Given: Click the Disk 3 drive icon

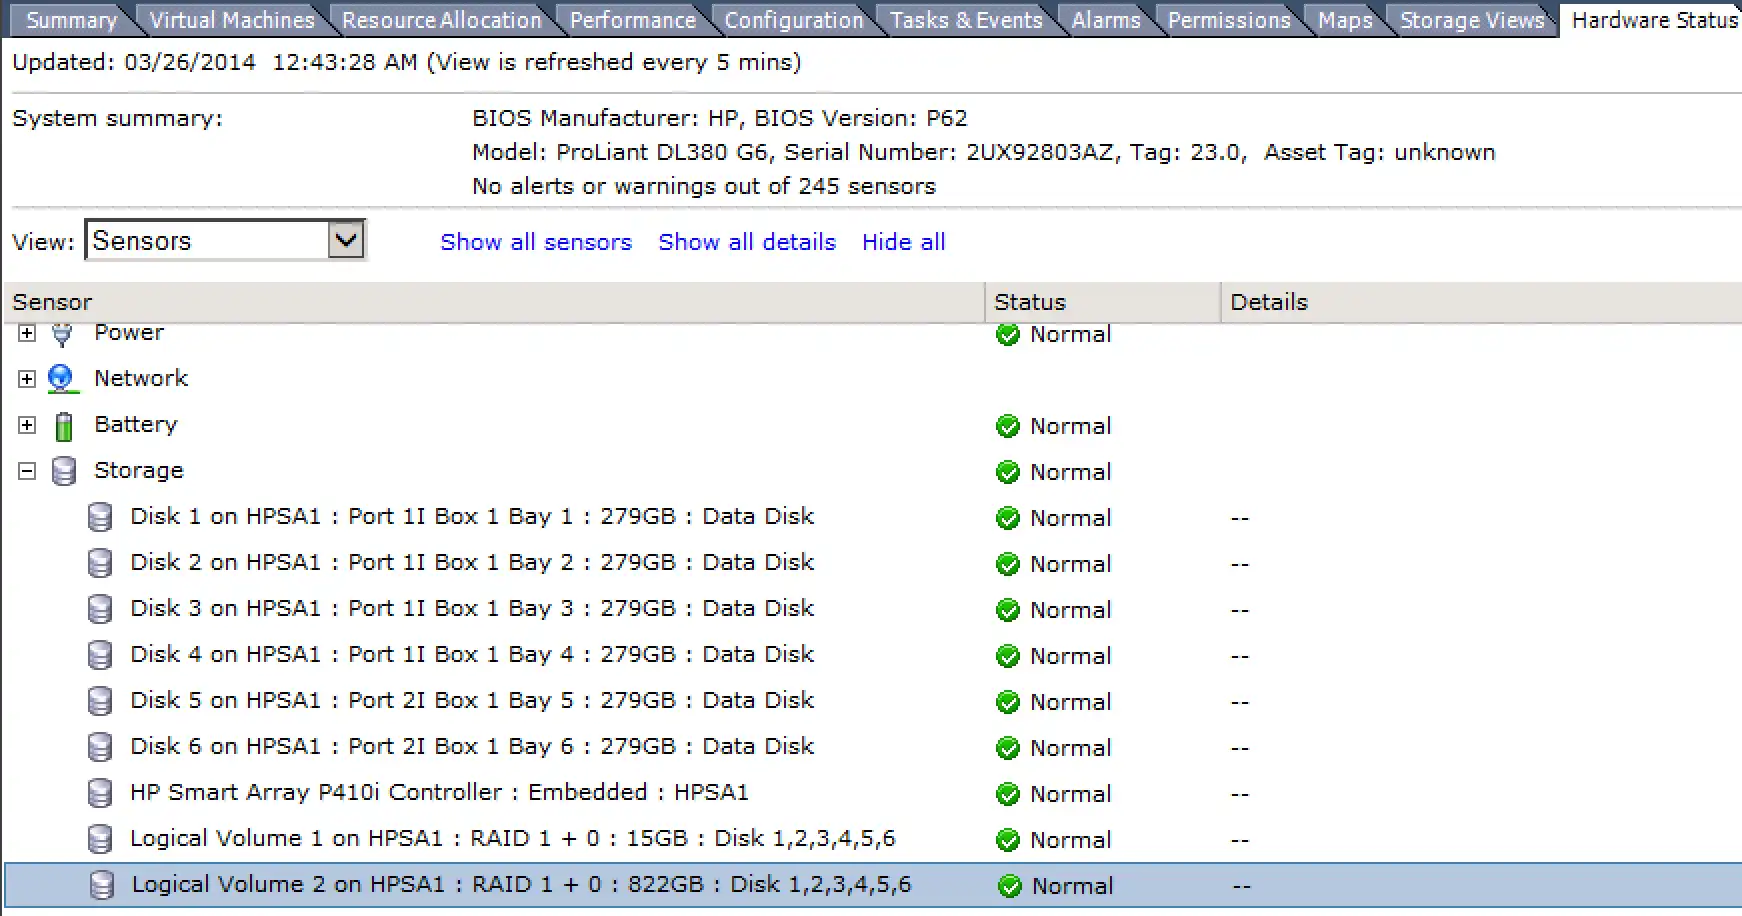Looking at the screenshot, I should [x=100, y=609].
